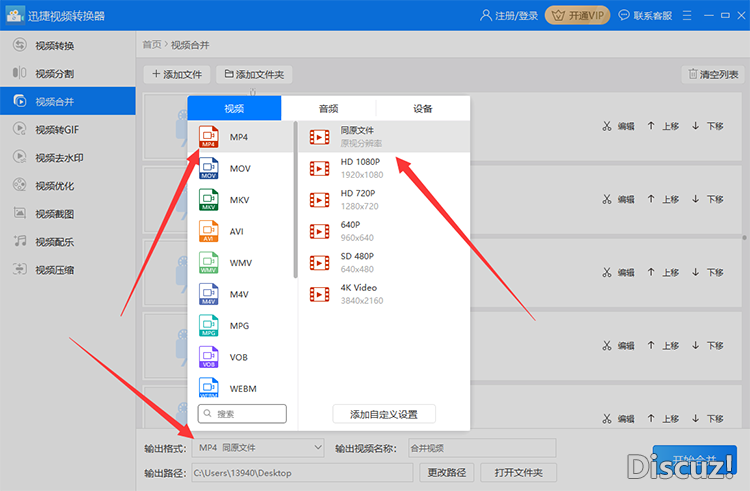Open 视频优化 in the sidebar

click(67, 185)
